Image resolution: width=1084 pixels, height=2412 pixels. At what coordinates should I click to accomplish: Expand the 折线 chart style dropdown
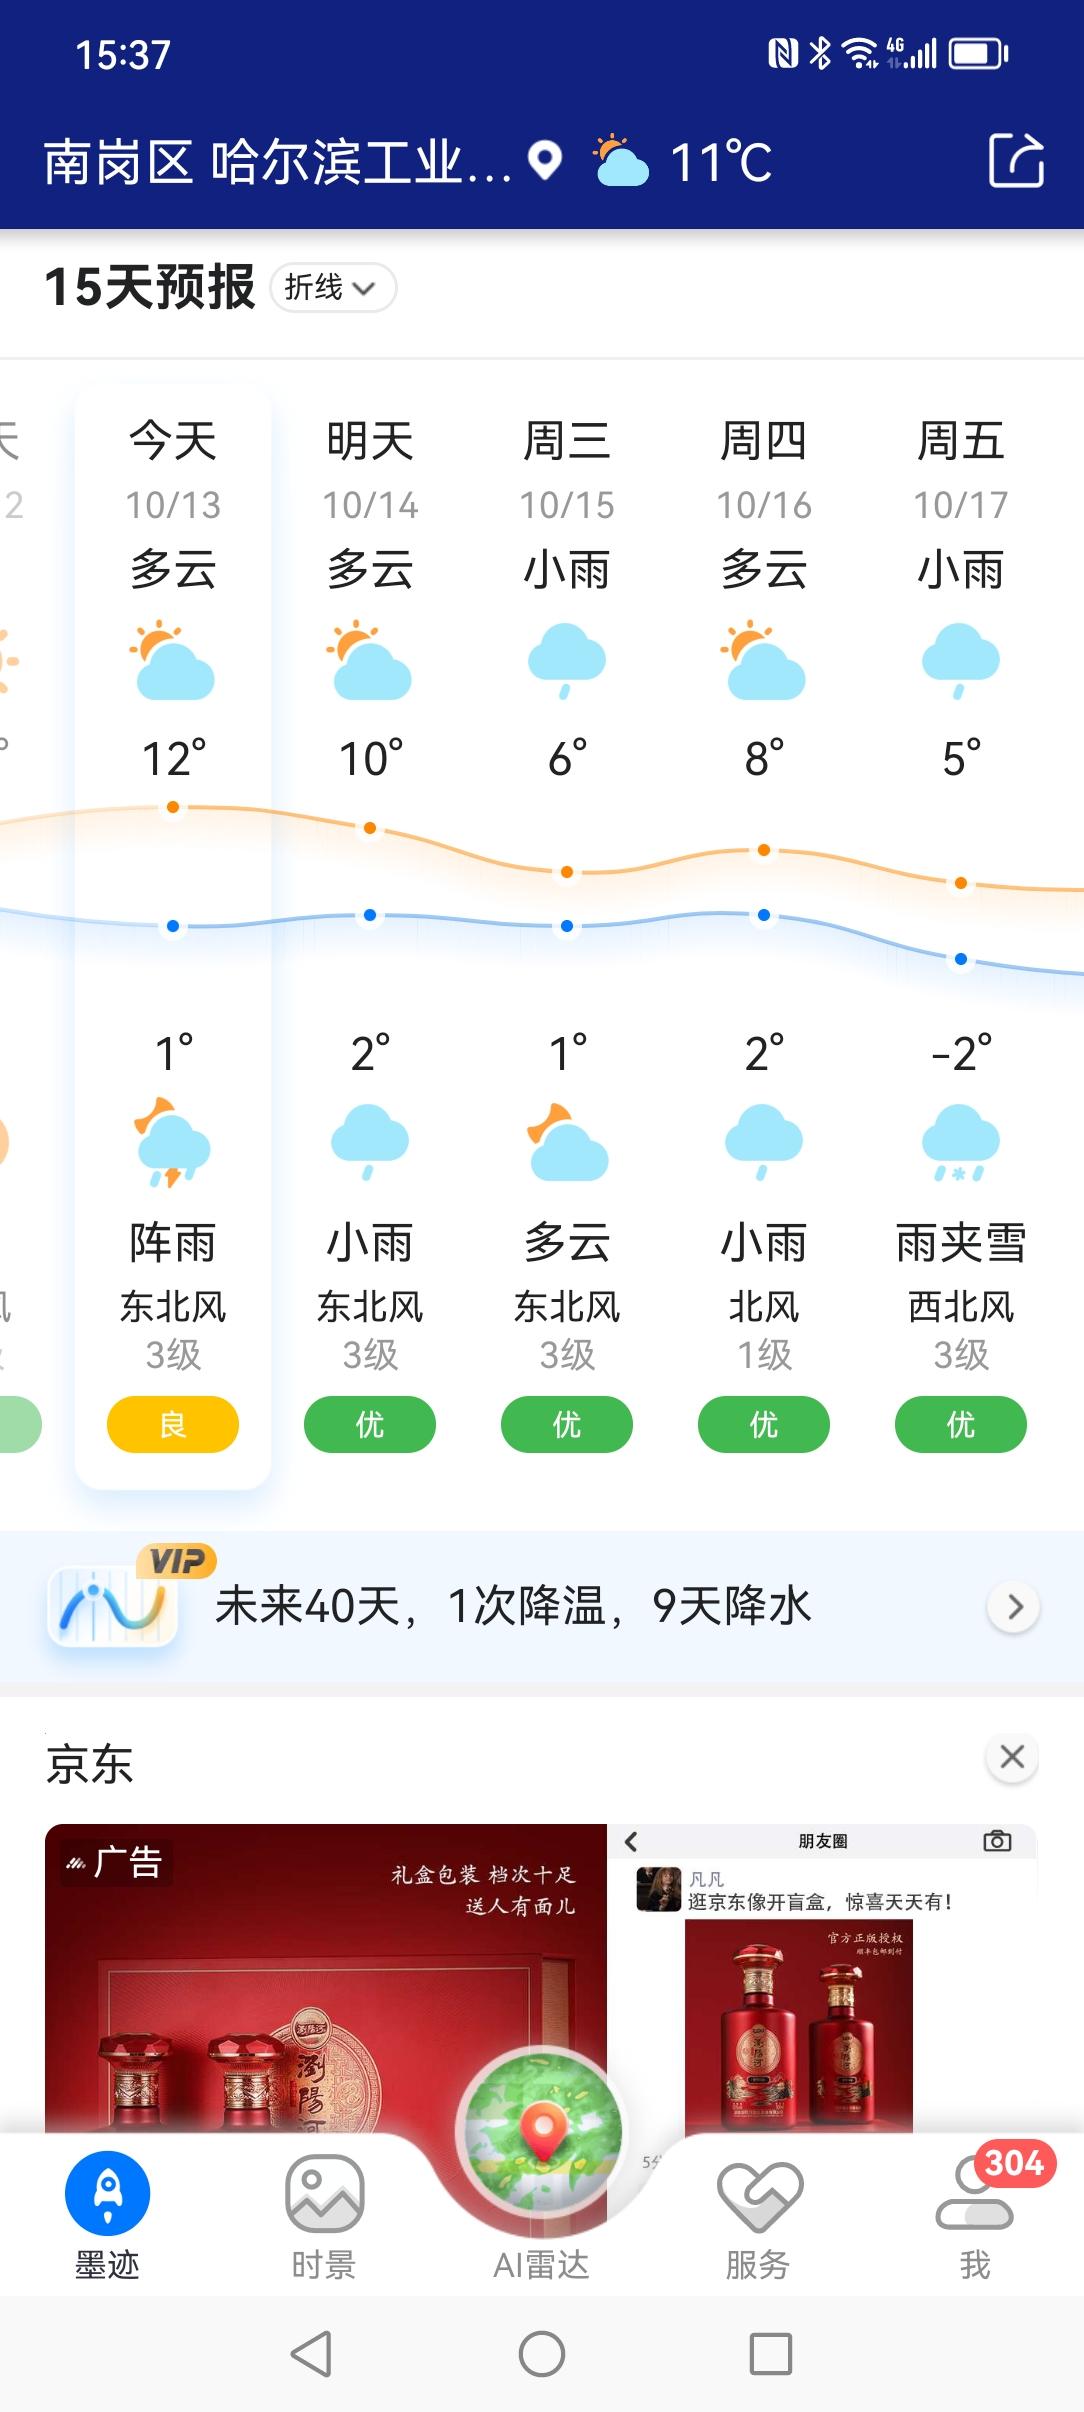(332, 288)
